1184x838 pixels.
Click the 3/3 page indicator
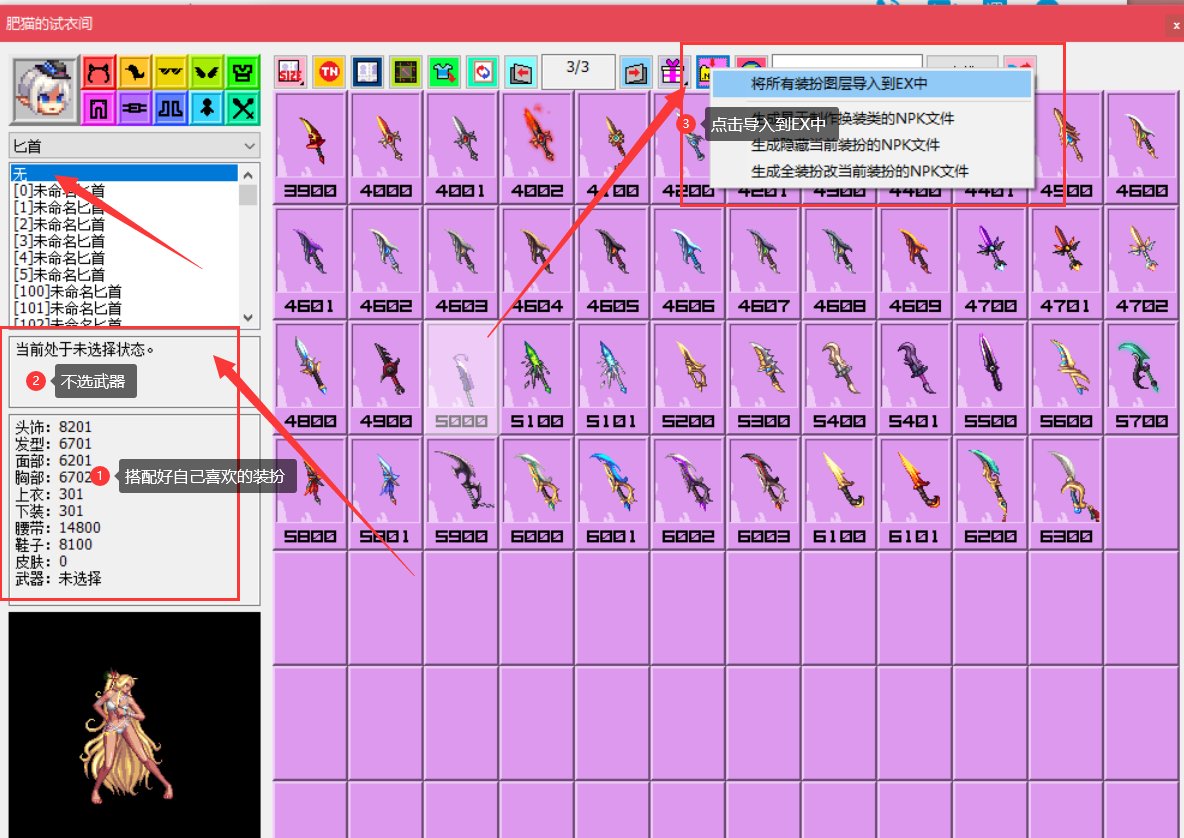[578, 72]
